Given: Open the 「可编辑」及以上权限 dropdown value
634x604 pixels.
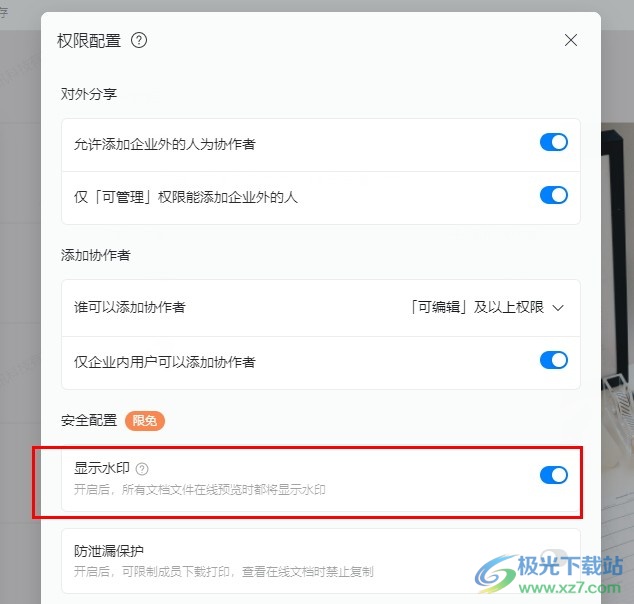Looking at the screenshot, I should (477, 307).
